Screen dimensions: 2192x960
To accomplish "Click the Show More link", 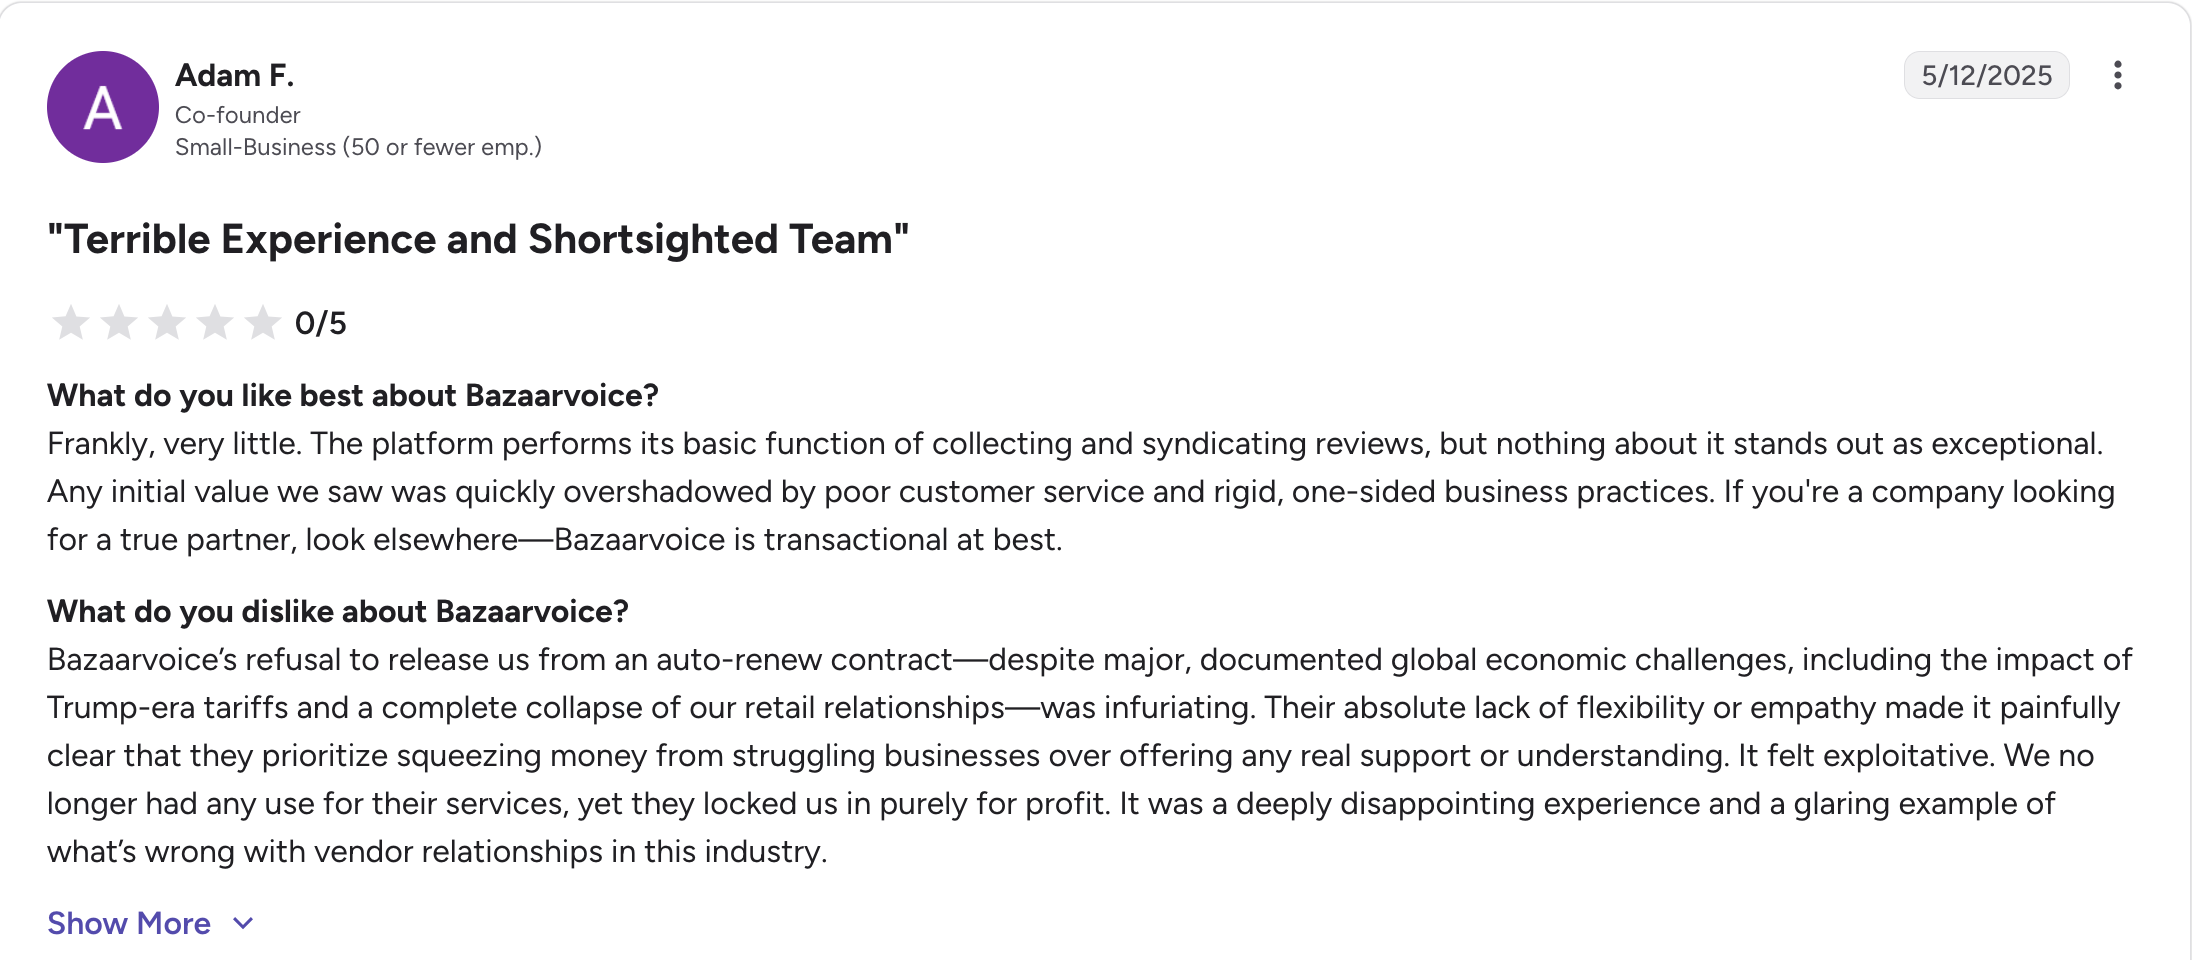I will click(x=129, y=923).
